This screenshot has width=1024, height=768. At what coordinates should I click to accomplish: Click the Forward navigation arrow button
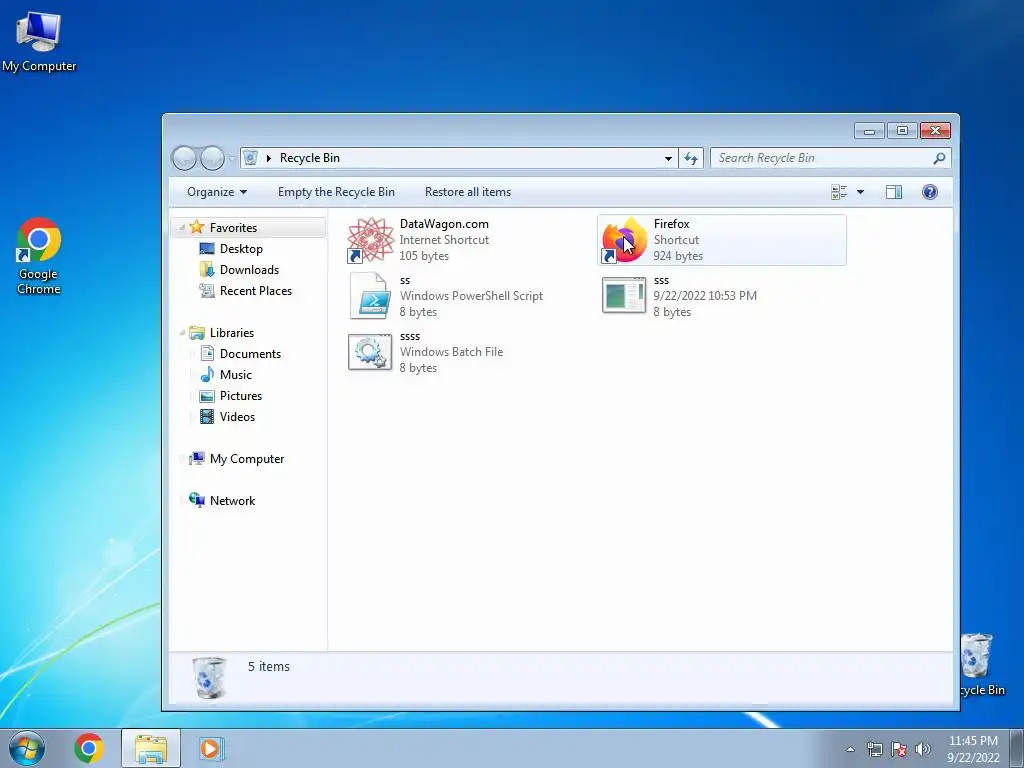click(x=212, y=158)
